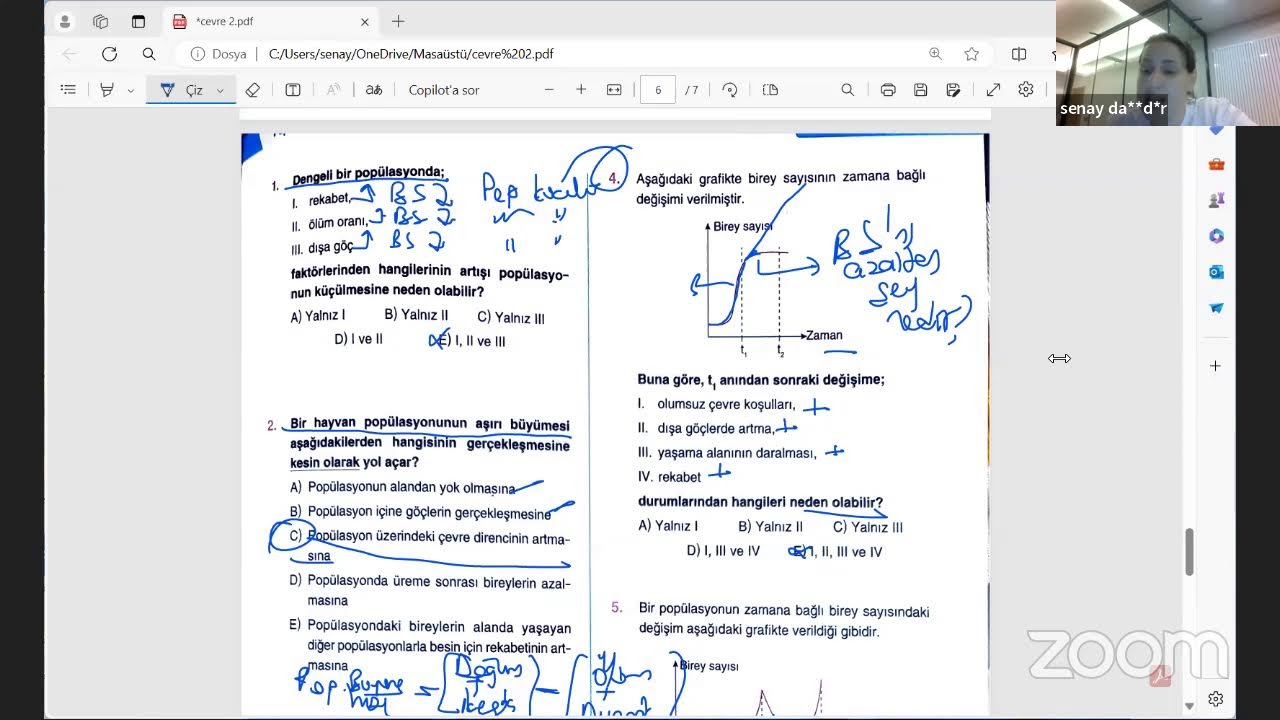Rotate the PDF page
Screen dimensions: 1280x720
pos(730,90)
